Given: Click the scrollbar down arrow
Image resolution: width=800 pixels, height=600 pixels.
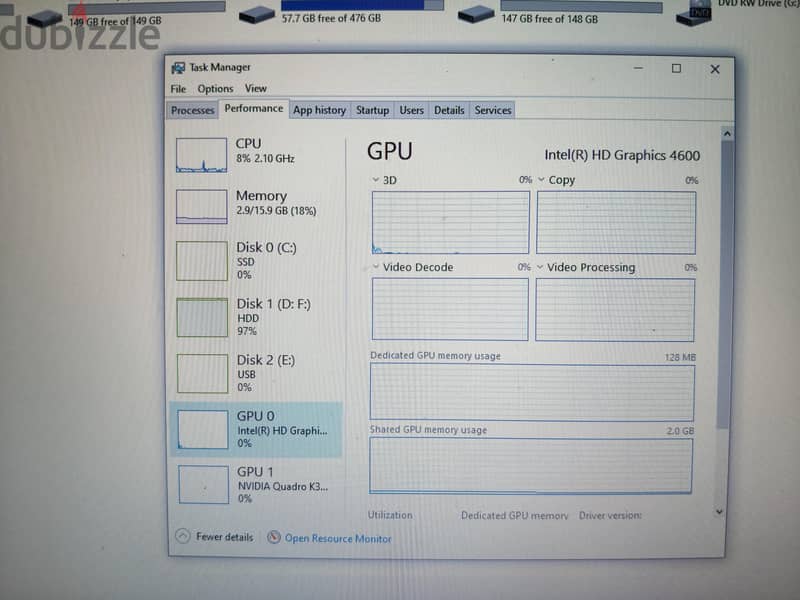Looking at the screenshot, I should [x=719, y=512].
